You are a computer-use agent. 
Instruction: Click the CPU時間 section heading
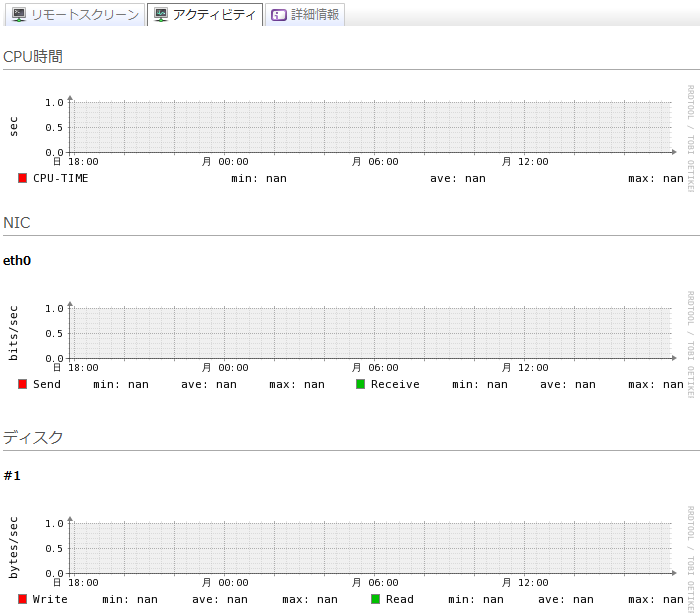[x=33, y=57]
